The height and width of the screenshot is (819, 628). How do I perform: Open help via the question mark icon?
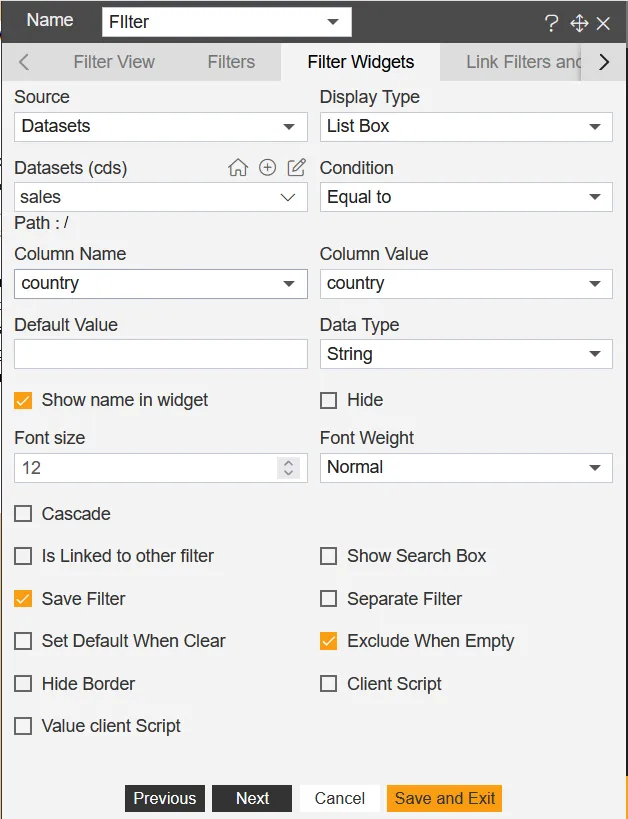551,23
